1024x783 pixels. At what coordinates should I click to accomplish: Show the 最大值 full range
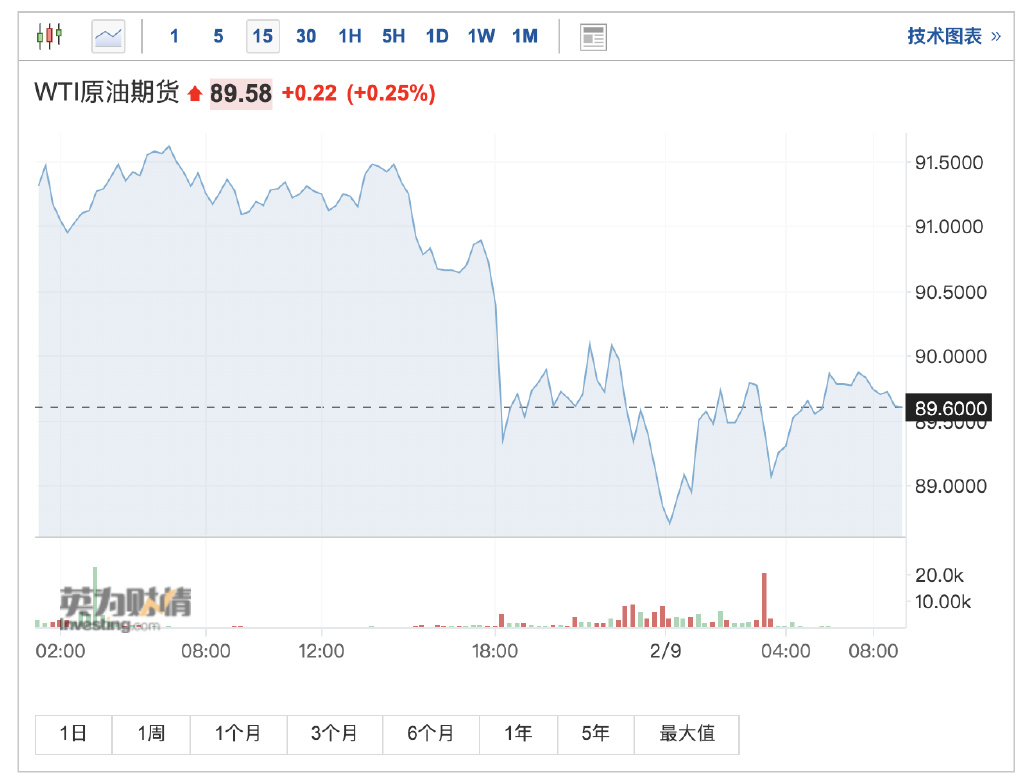pos(687,734)
